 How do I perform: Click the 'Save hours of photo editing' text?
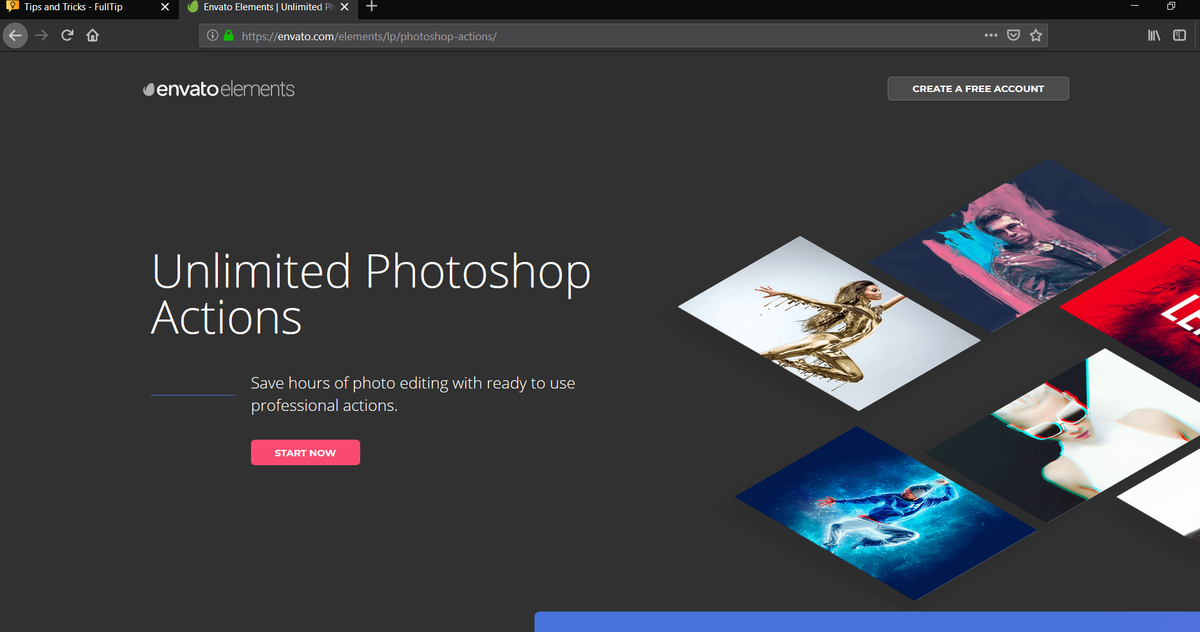[x=413, y=395]
